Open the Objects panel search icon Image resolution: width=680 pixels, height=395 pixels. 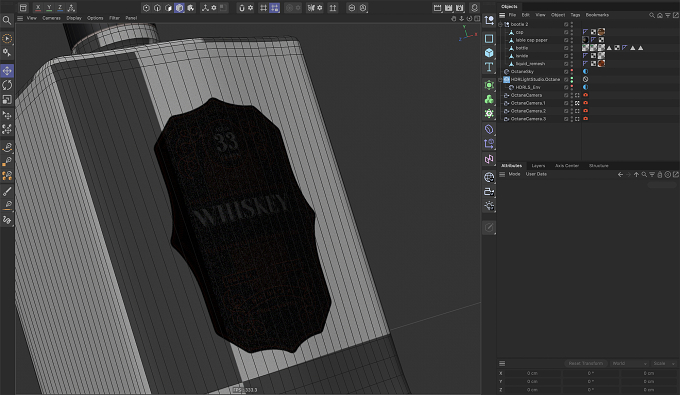coord(652,15)
